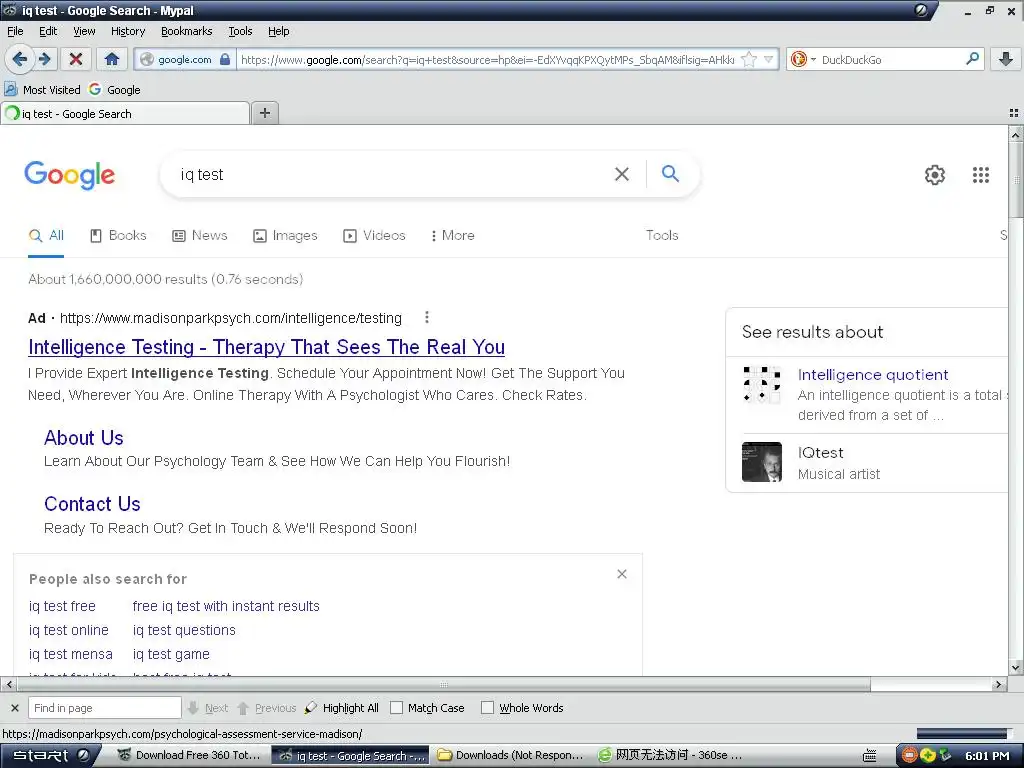1024x768 pixels.
Task: Click the horizontal scrollbar right arrow
Action: click(998, 684)
